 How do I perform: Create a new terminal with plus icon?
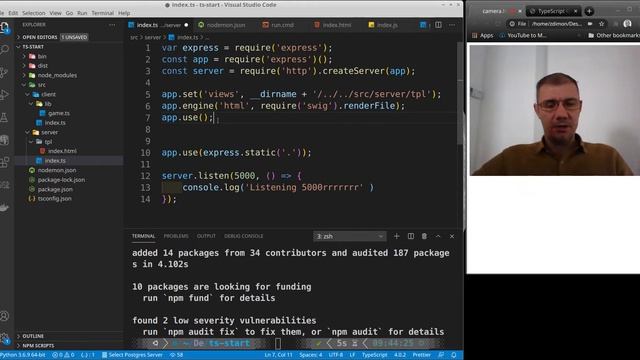[x=396, y=236]
